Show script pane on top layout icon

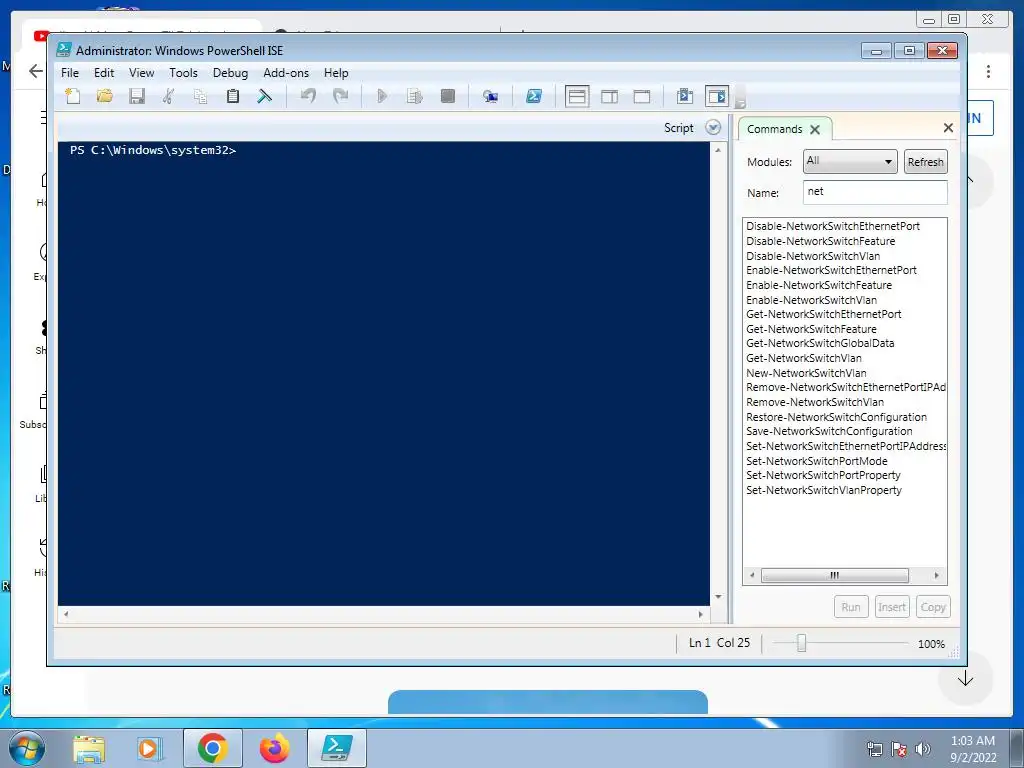click(x=577, y=97)
